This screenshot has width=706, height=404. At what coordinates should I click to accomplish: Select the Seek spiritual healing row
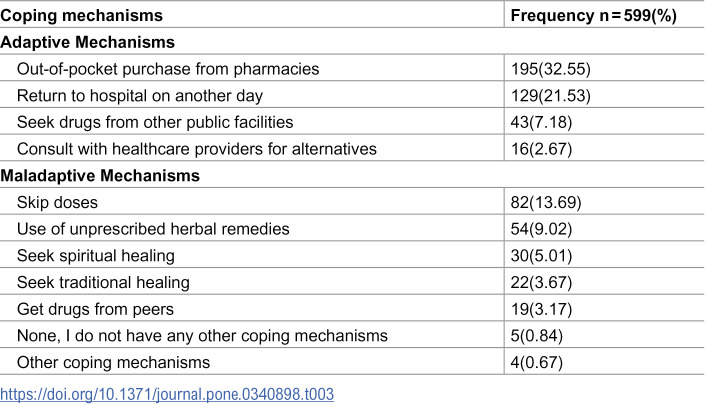(352, 256)
